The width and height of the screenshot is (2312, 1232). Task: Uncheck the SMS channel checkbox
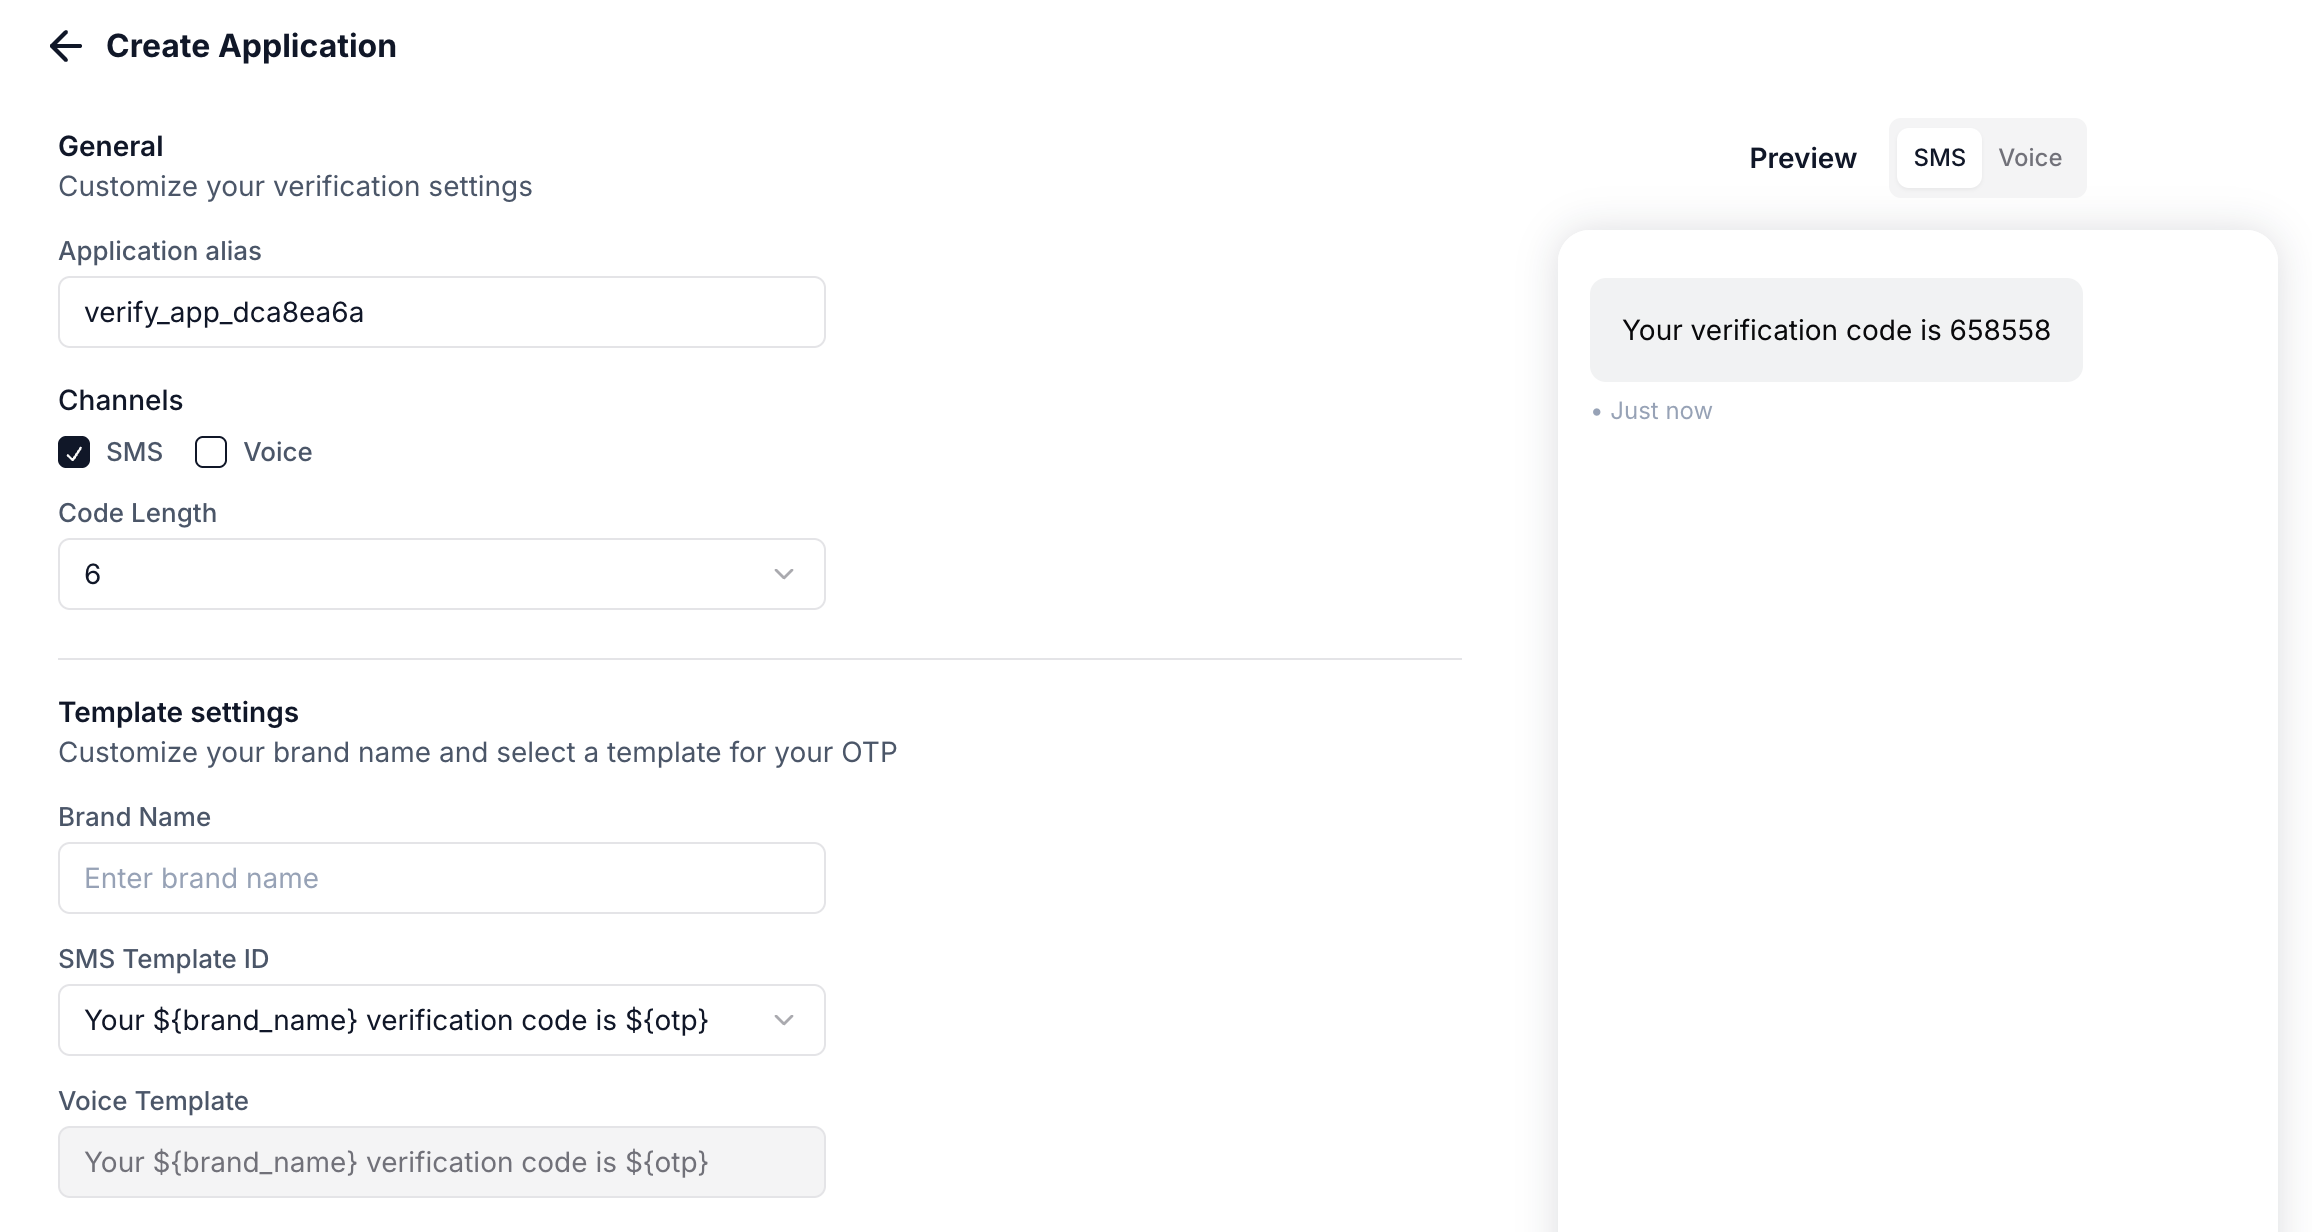[x=74, y=452]
